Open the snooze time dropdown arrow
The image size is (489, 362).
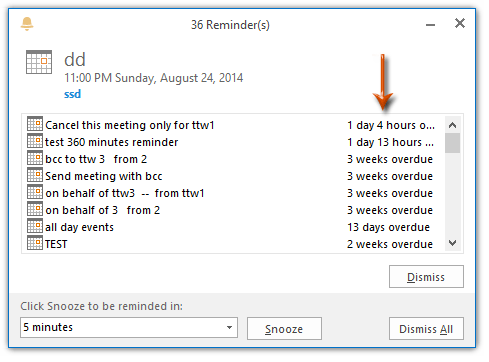click(x=229, y=327)
